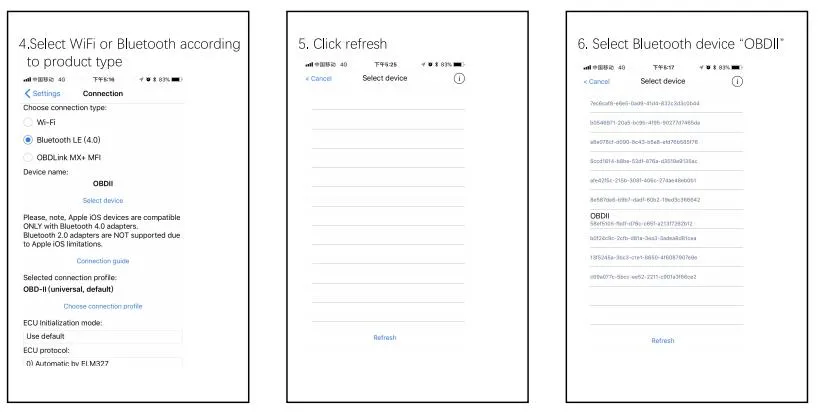Tap battery icon in Connection screen status bar
The image size is (818, 412).
(x=176, y=80)
